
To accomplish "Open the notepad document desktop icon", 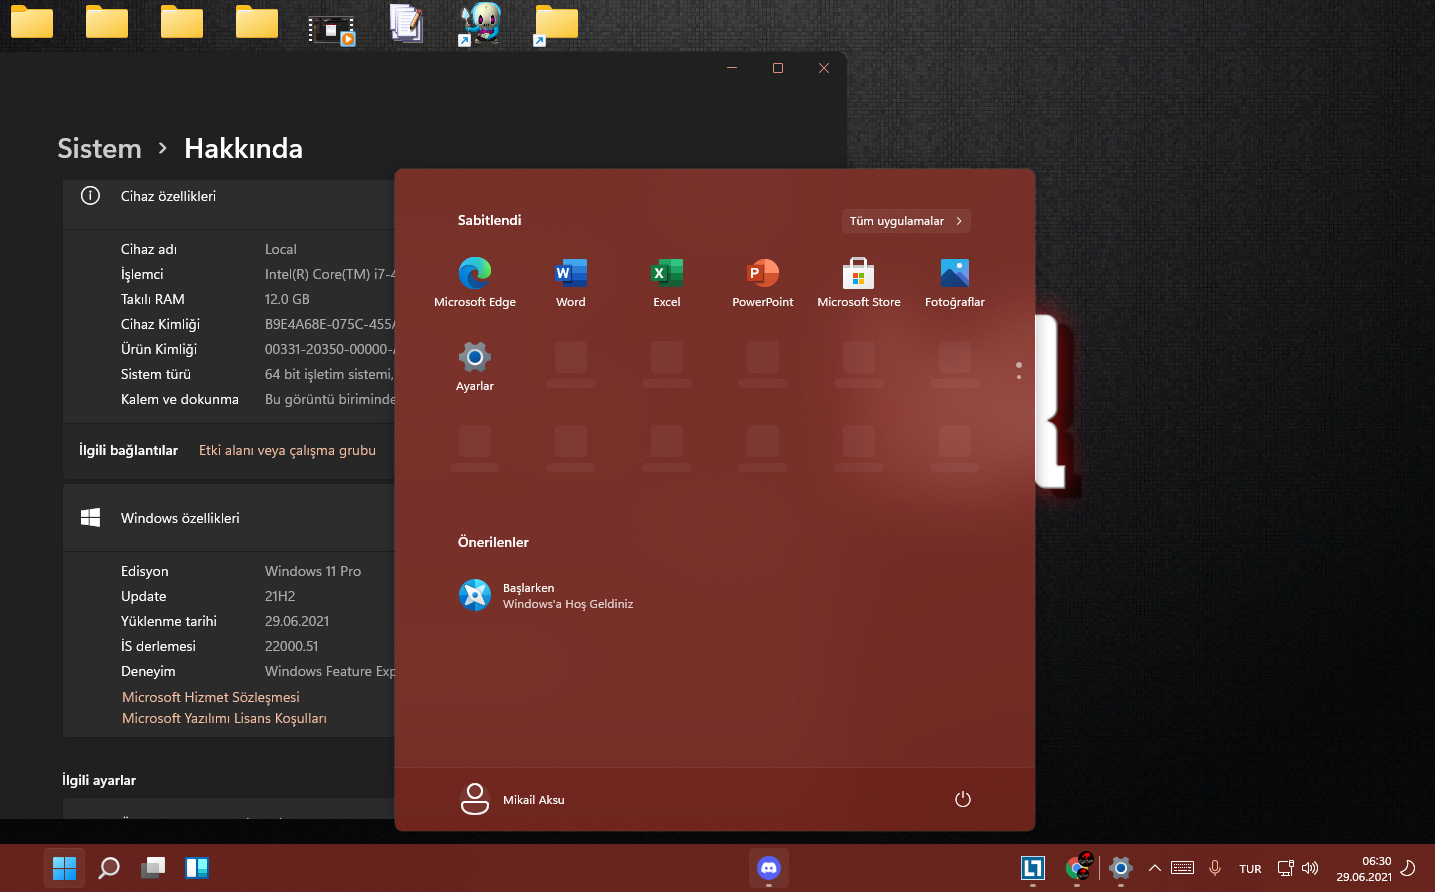I will pyautogui.click(x=407, y=24).
